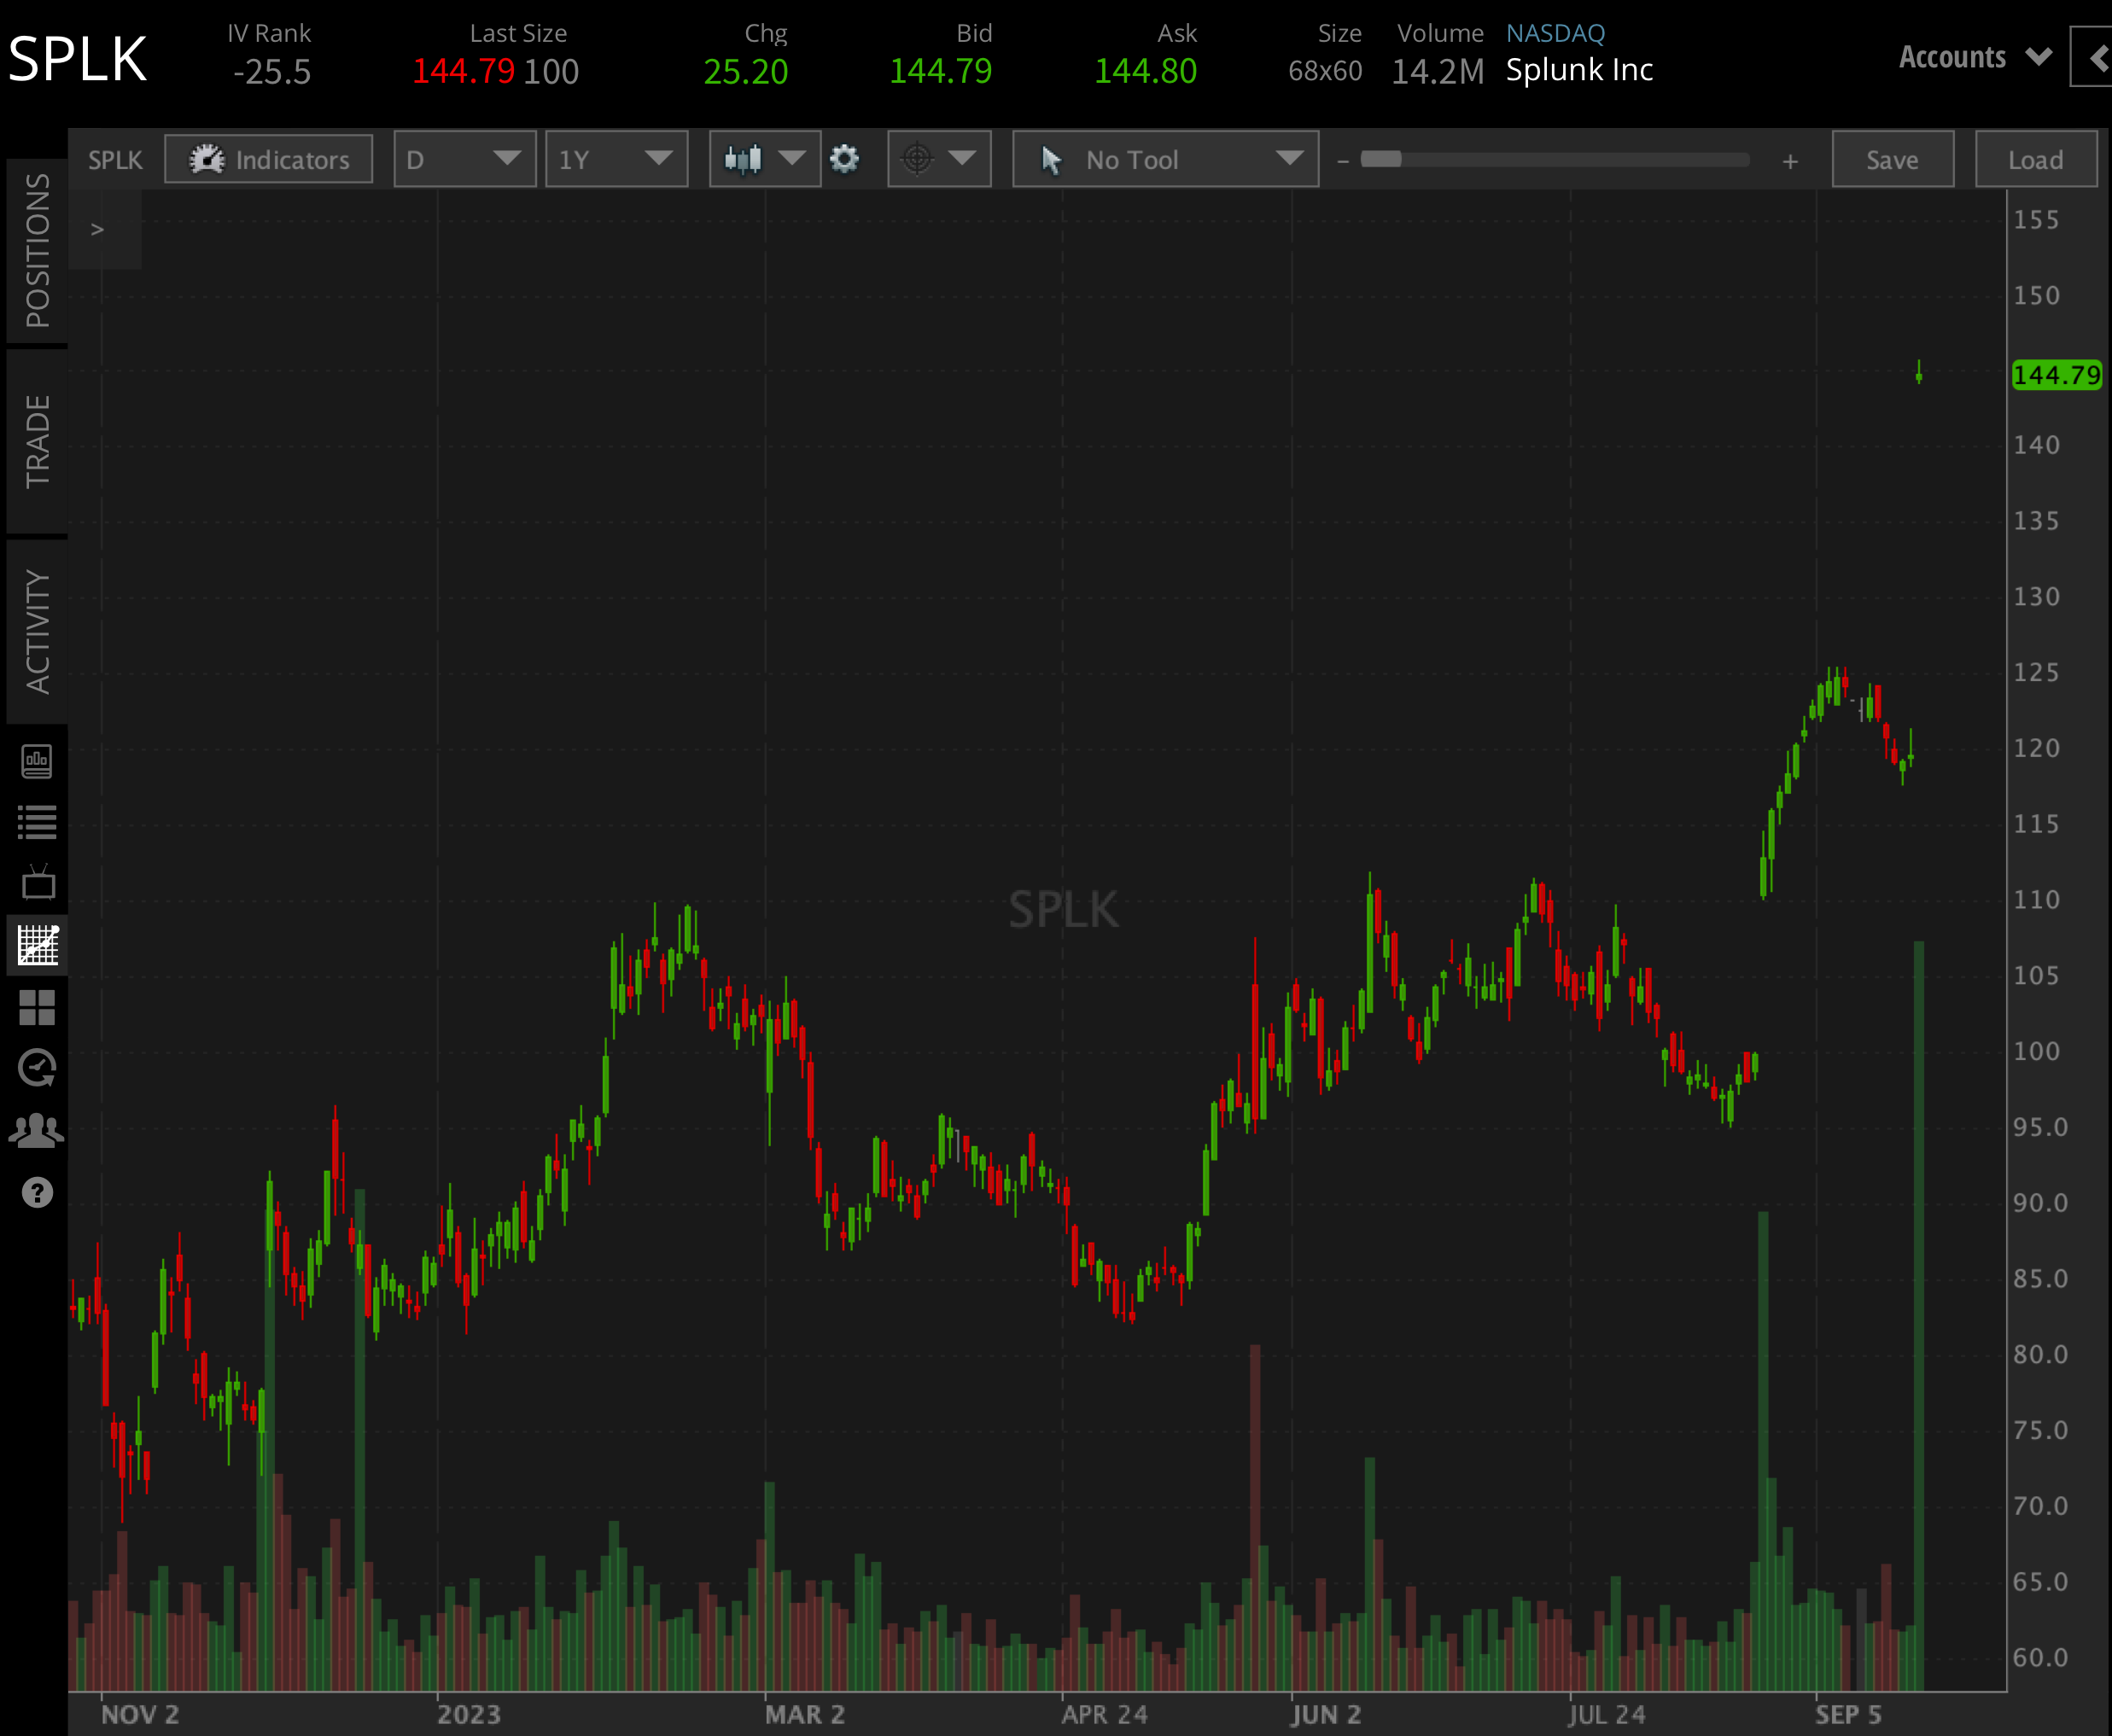Expand the 1Y range dropdown

(x=616, y=159)
